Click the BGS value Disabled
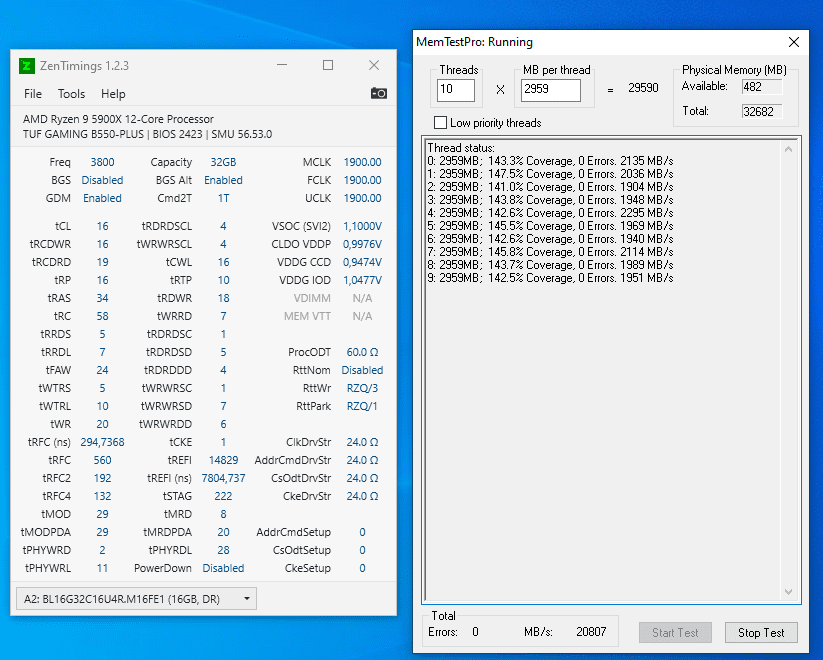The image size is (823, 660). 102,180
